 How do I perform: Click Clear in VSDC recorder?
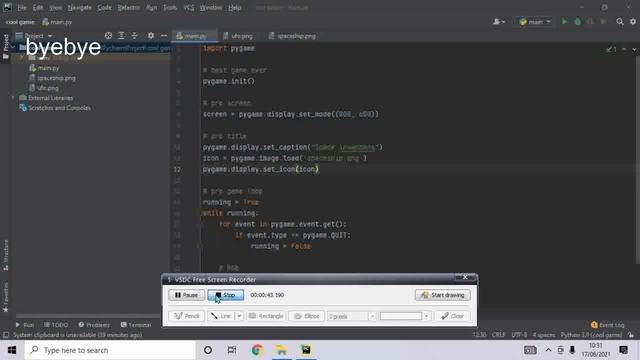[452, 316]
